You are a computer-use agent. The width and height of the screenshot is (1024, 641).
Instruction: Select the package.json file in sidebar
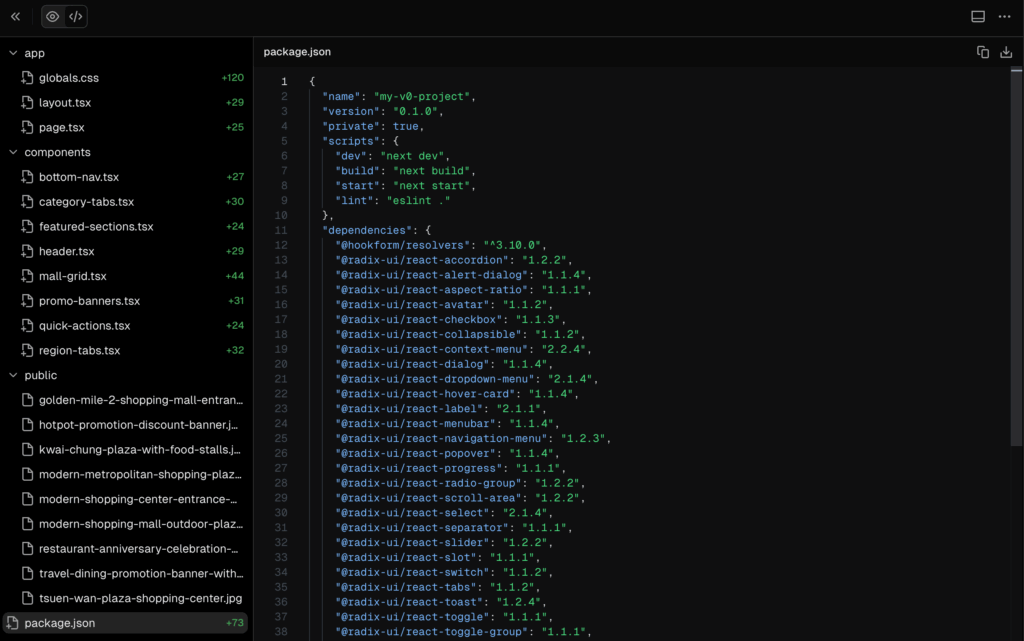click(60, 623)
